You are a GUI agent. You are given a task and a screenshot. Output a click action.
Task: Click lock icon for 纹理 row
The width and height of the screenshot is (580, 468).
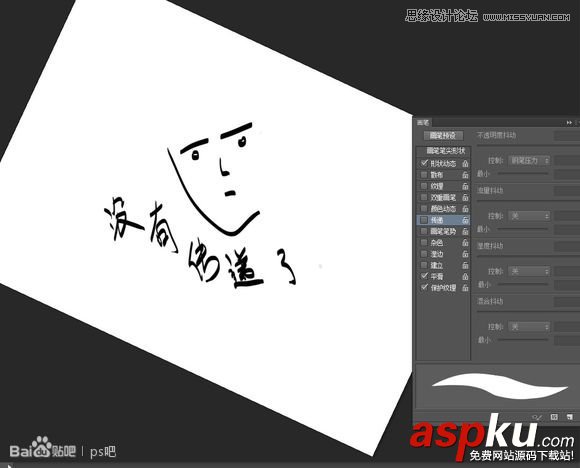click(465, 186)
